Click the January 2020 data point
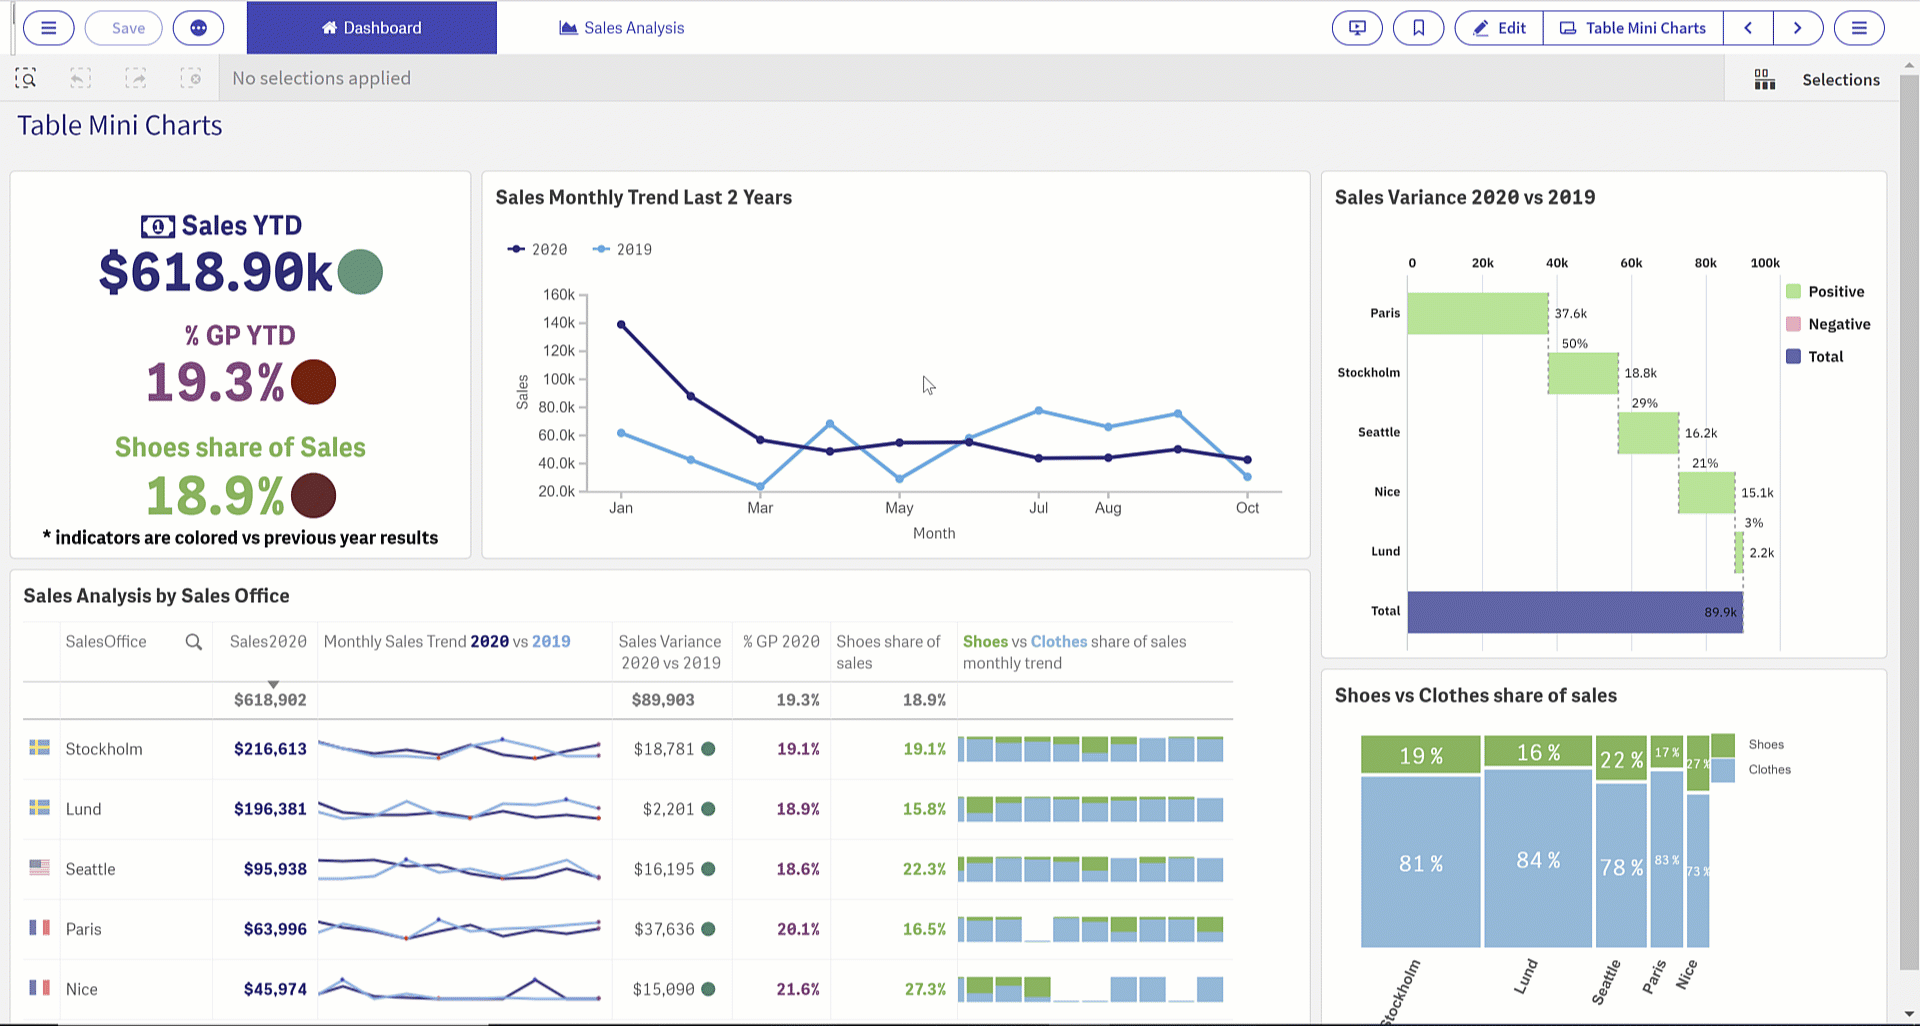The image size is (1920, 1026). click(621, 324)
